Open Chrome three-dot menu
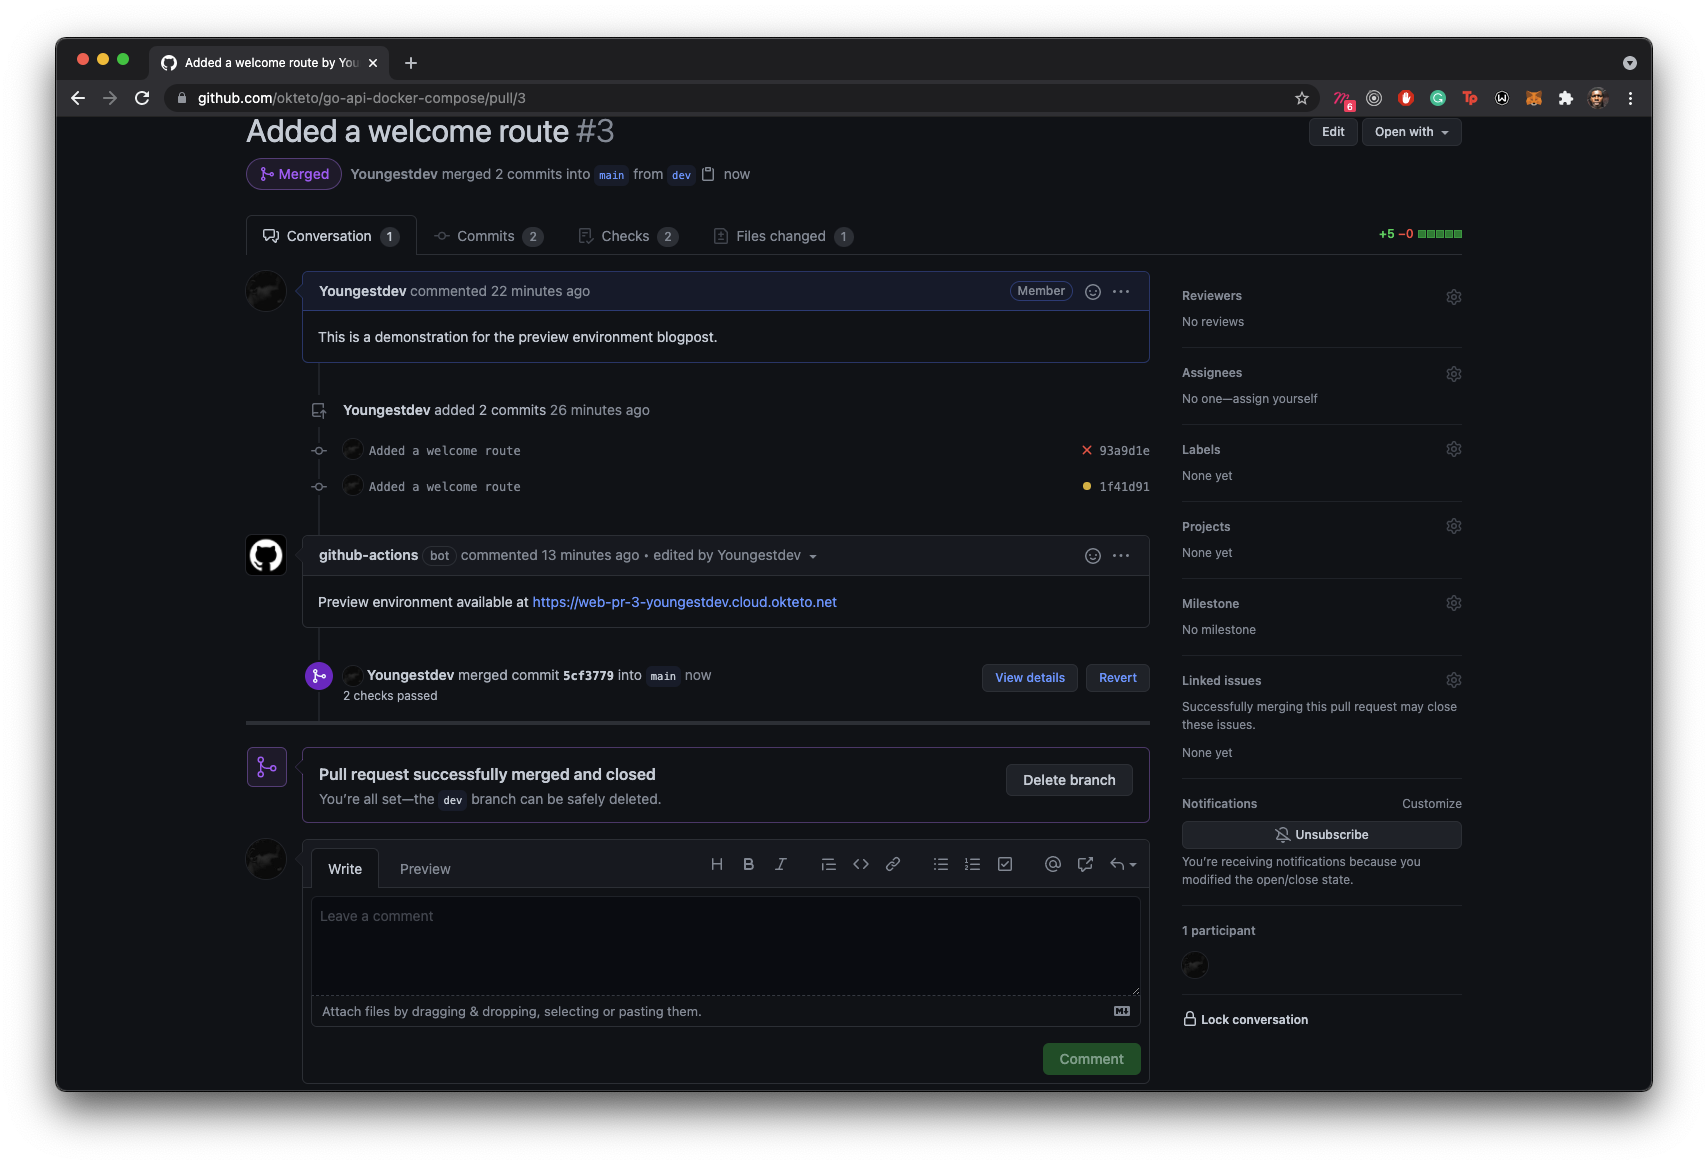1708x1165 pixels. (x=1630, y=98)
